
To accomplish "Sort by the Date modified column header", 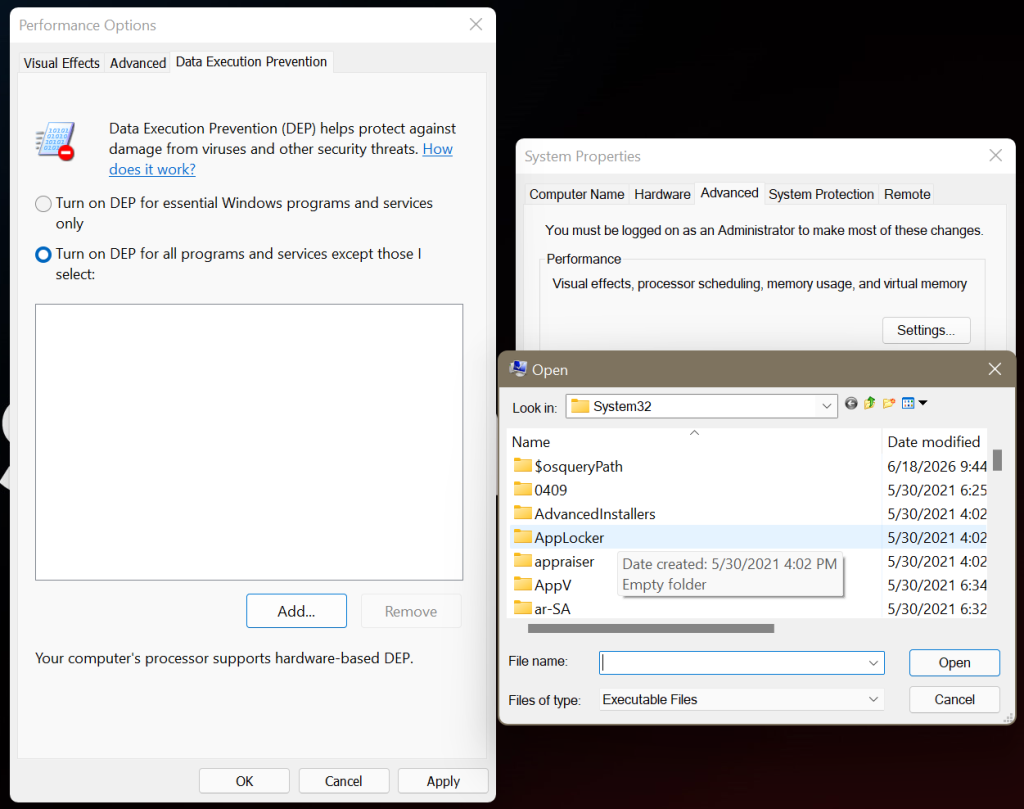I will point(933,442).
